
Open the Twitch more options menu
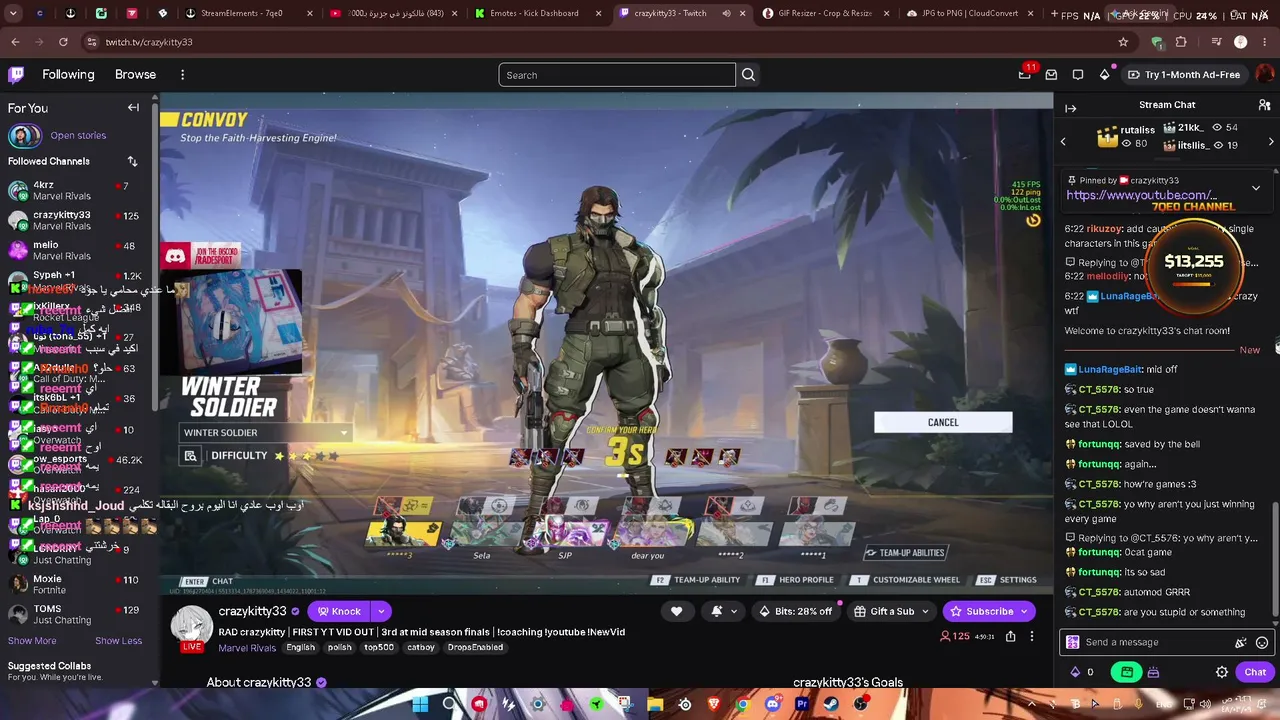(182, 75)
